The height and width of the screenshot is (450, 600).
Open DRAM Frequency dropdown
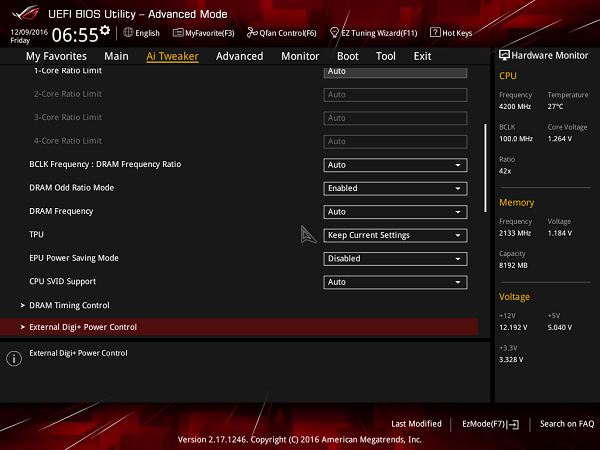(x=395, y=212)
